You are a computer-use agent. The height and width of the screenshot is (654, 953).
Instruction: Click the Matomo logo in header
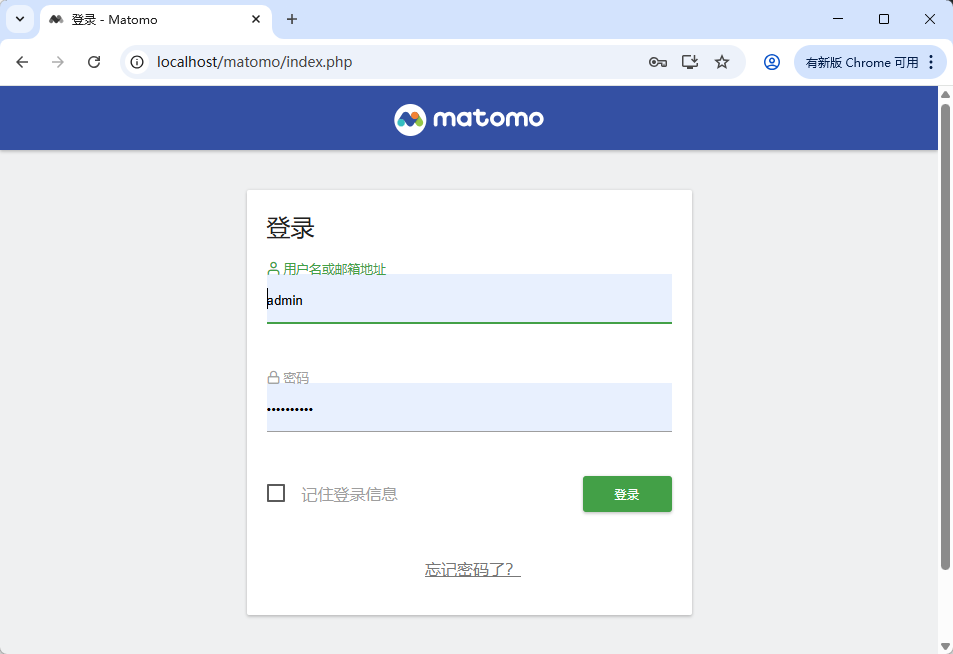pos(469,119)
